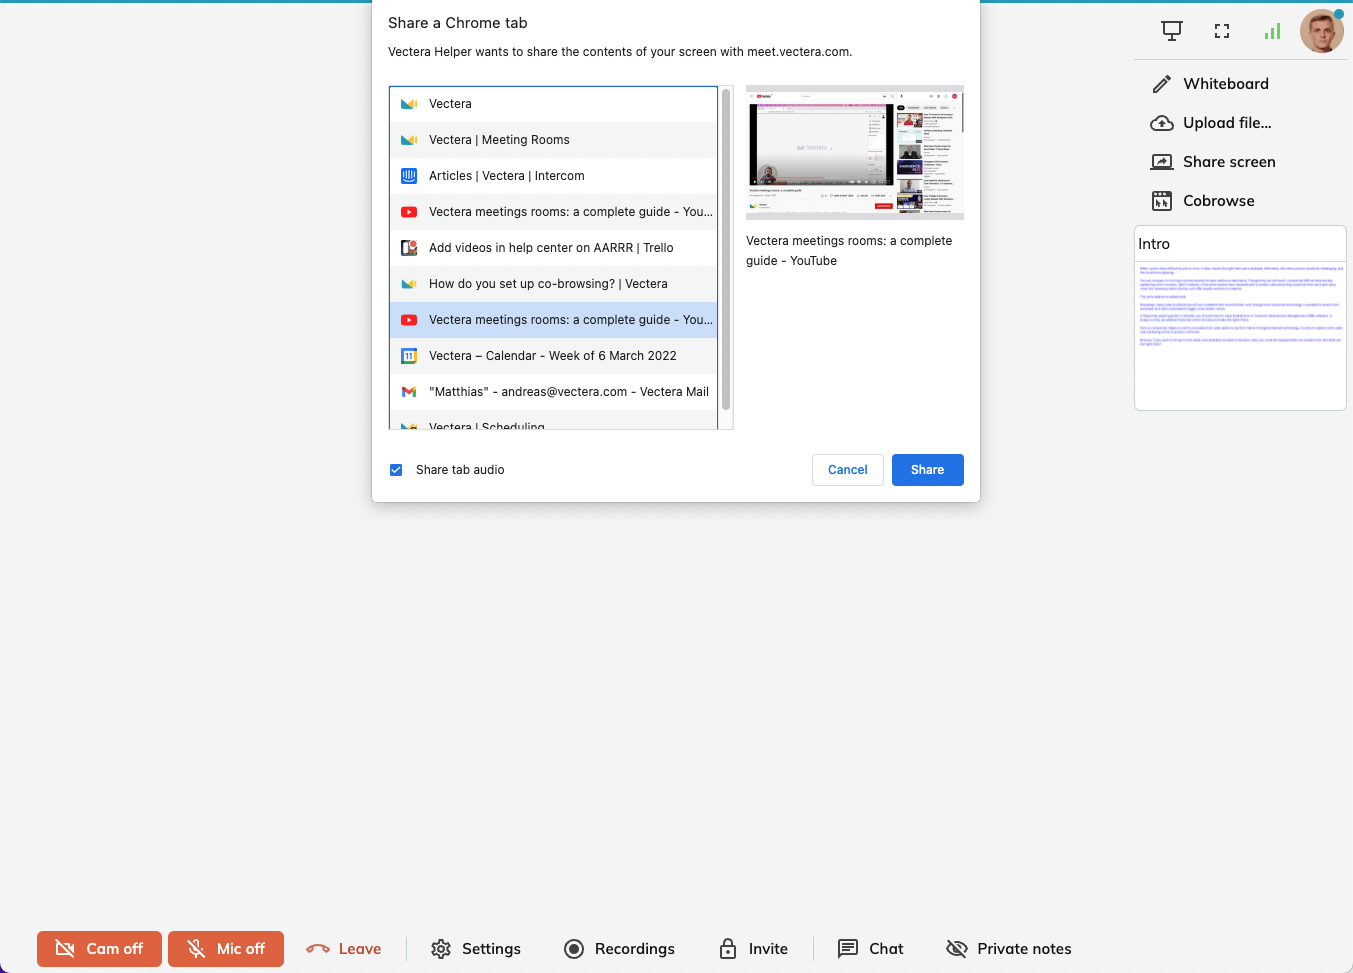Image resolution: width=1353 pixels, height=973 pixels.
Task: Click the Private notes crossed-eye icon
Action: pos(957,949)
